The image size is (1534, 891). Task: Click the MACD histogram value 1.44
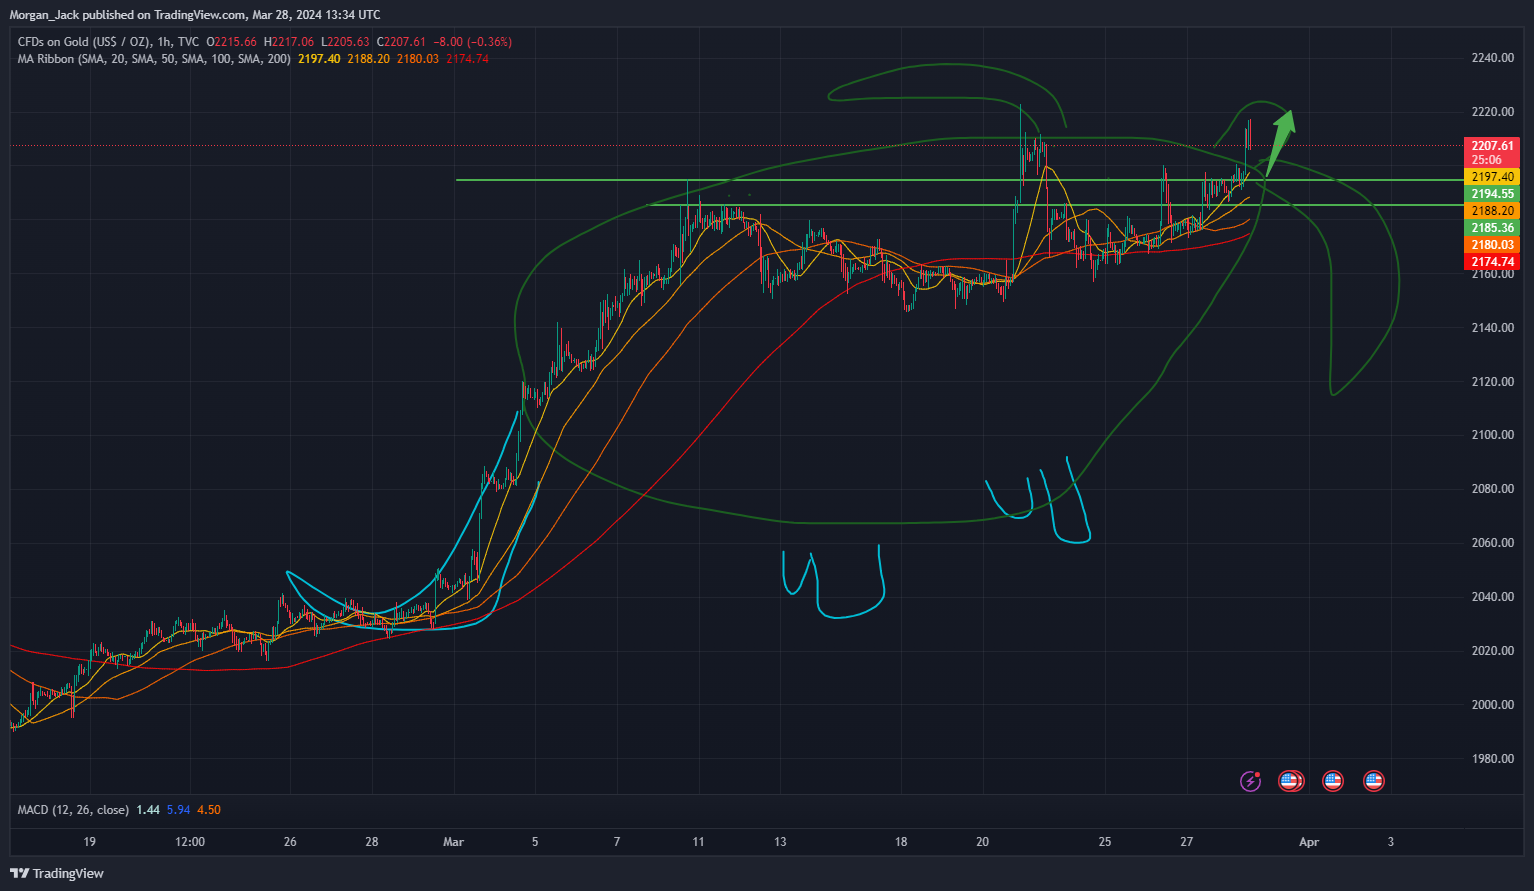pyautogui.click(x=148, y=810)
